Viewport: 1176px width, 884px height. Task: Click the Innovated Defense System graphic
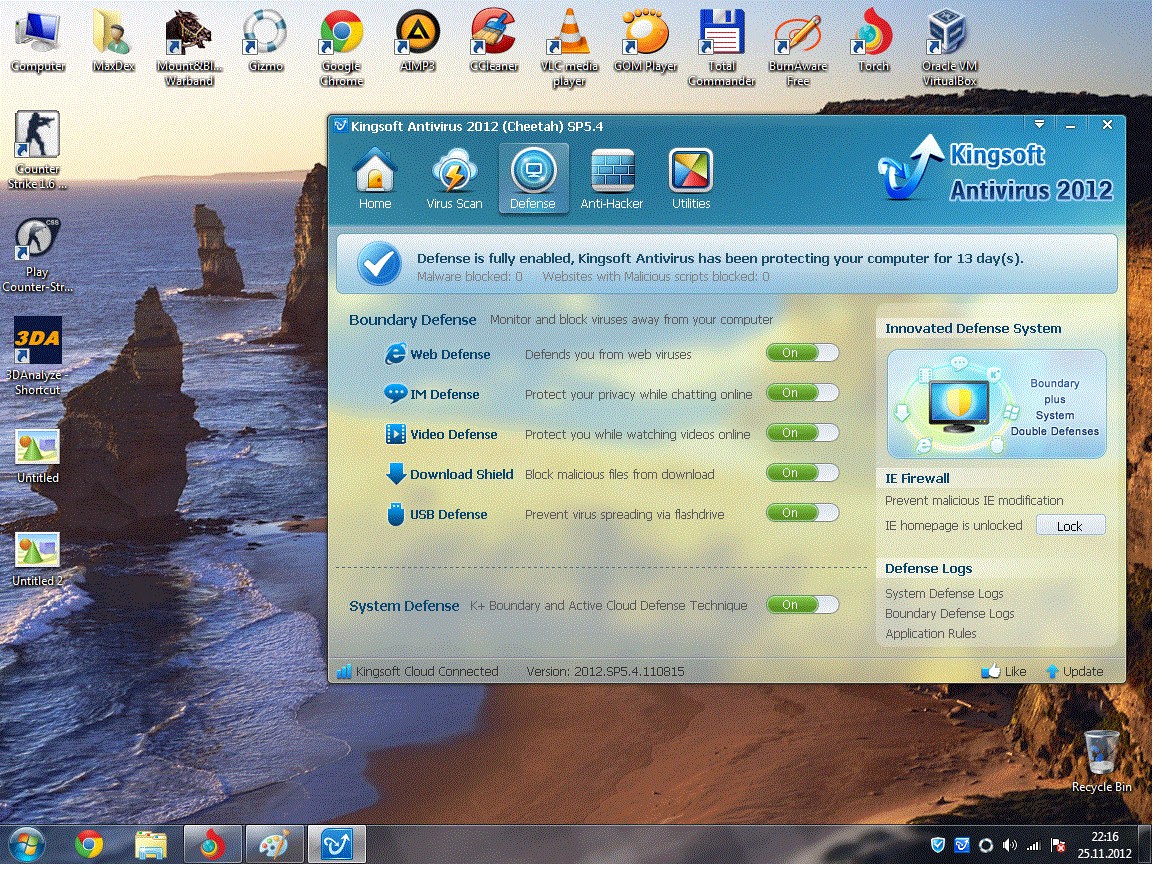(x=996, y=404)
